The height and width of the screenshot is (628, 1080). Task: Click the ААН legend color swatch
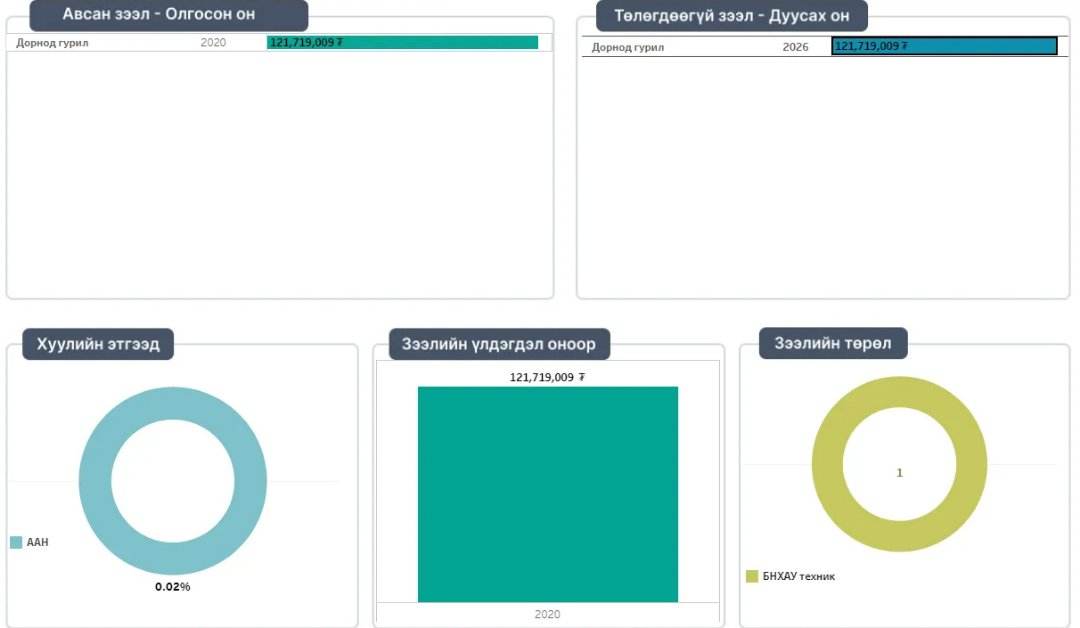click(x=16, y=542)
